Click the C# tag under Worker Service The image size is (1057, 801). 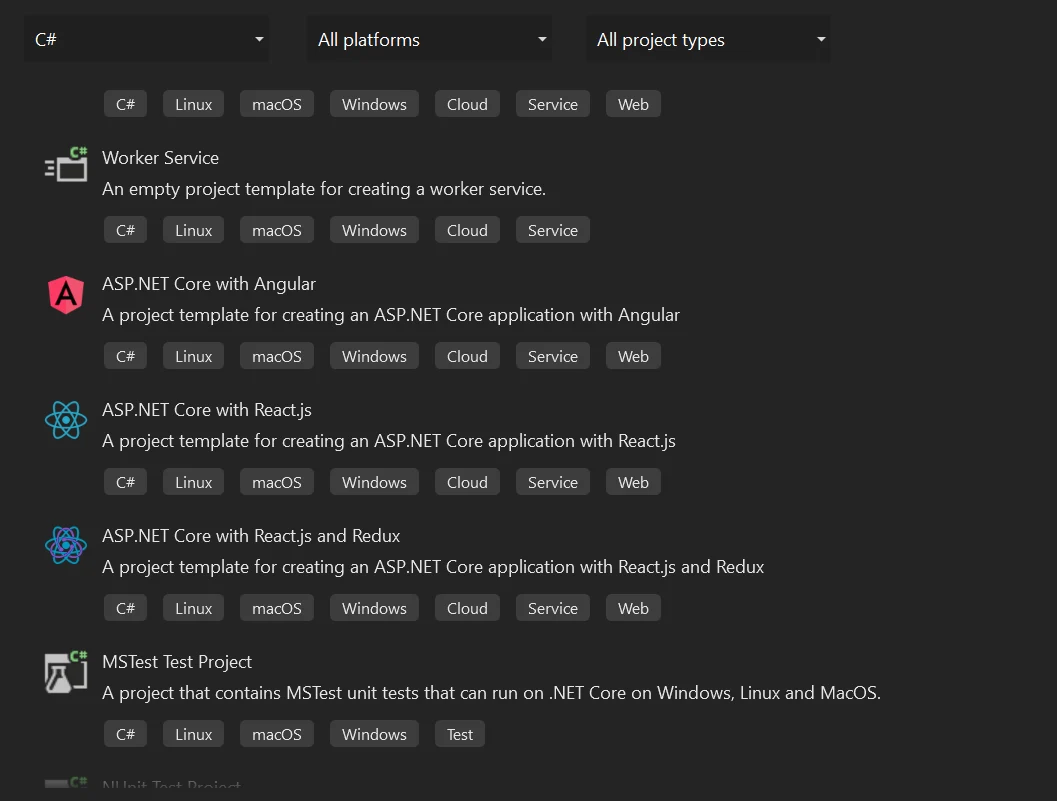[125, 230]
